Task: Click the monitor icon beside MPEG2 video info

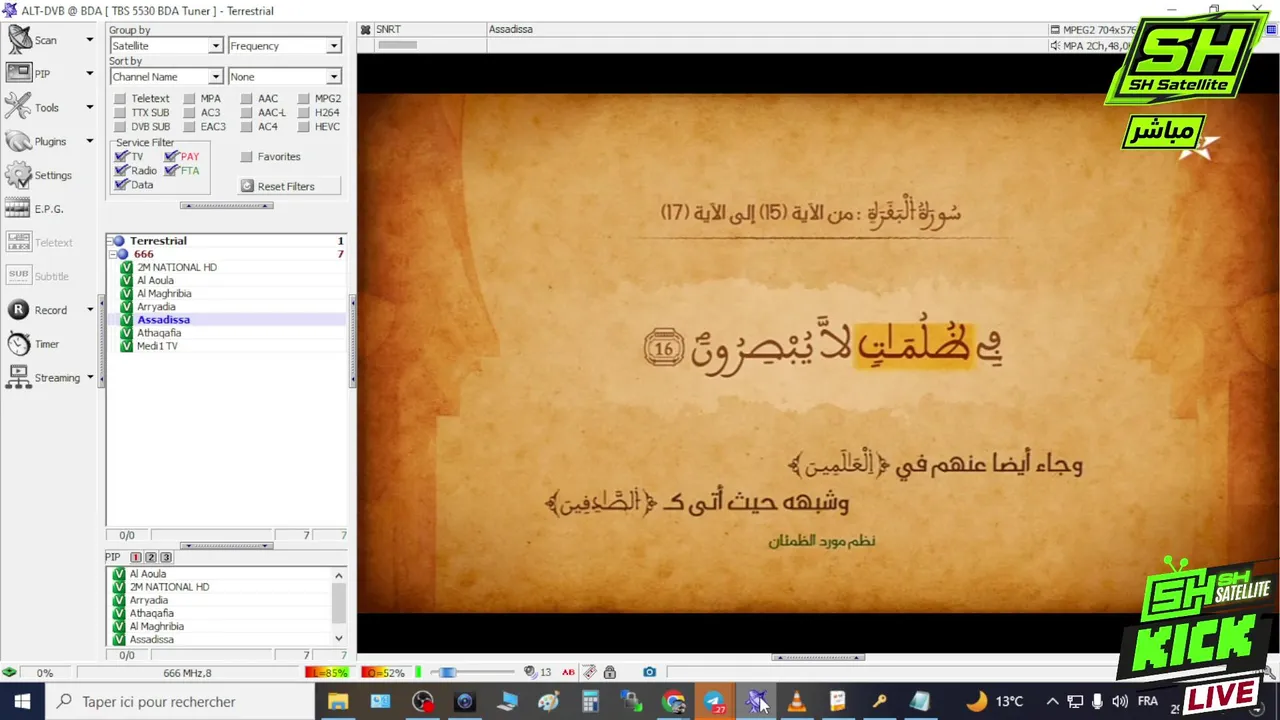Action: click(1055, 30)
